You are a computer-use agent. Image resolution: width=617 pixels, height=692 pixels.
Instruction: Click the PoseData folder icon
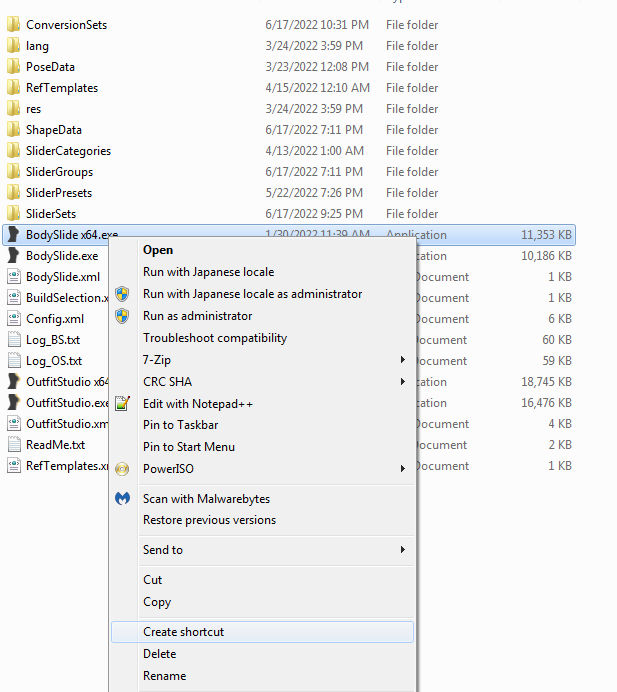click(x=14, y=66)
